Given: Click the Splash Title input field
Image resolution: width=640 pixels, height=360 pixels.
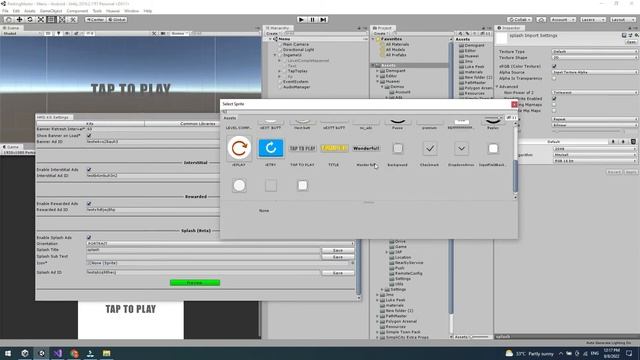Looking at the screenshot, I should pos(203,250).
